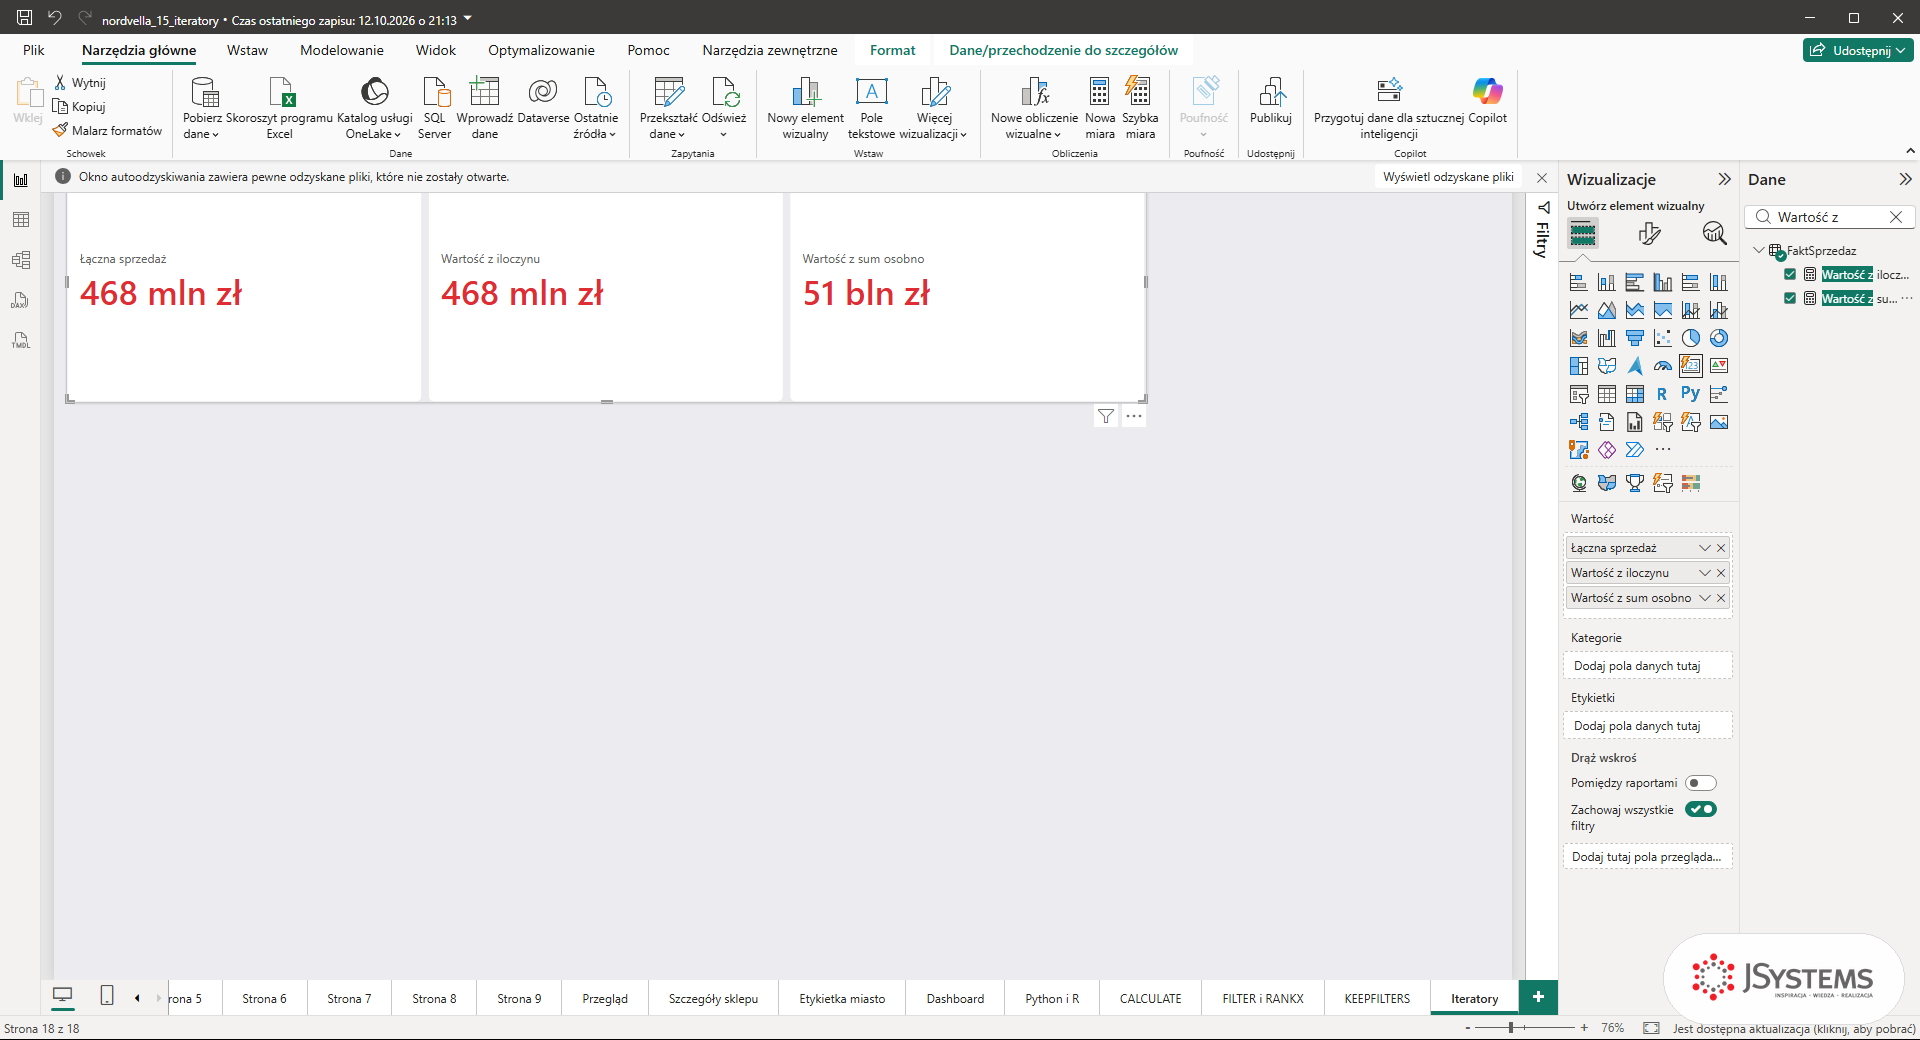Select the decomposition tree visual
Image resolution: width=1920 pixels, height=1040 pixels.
click(x=1578, y=422)
